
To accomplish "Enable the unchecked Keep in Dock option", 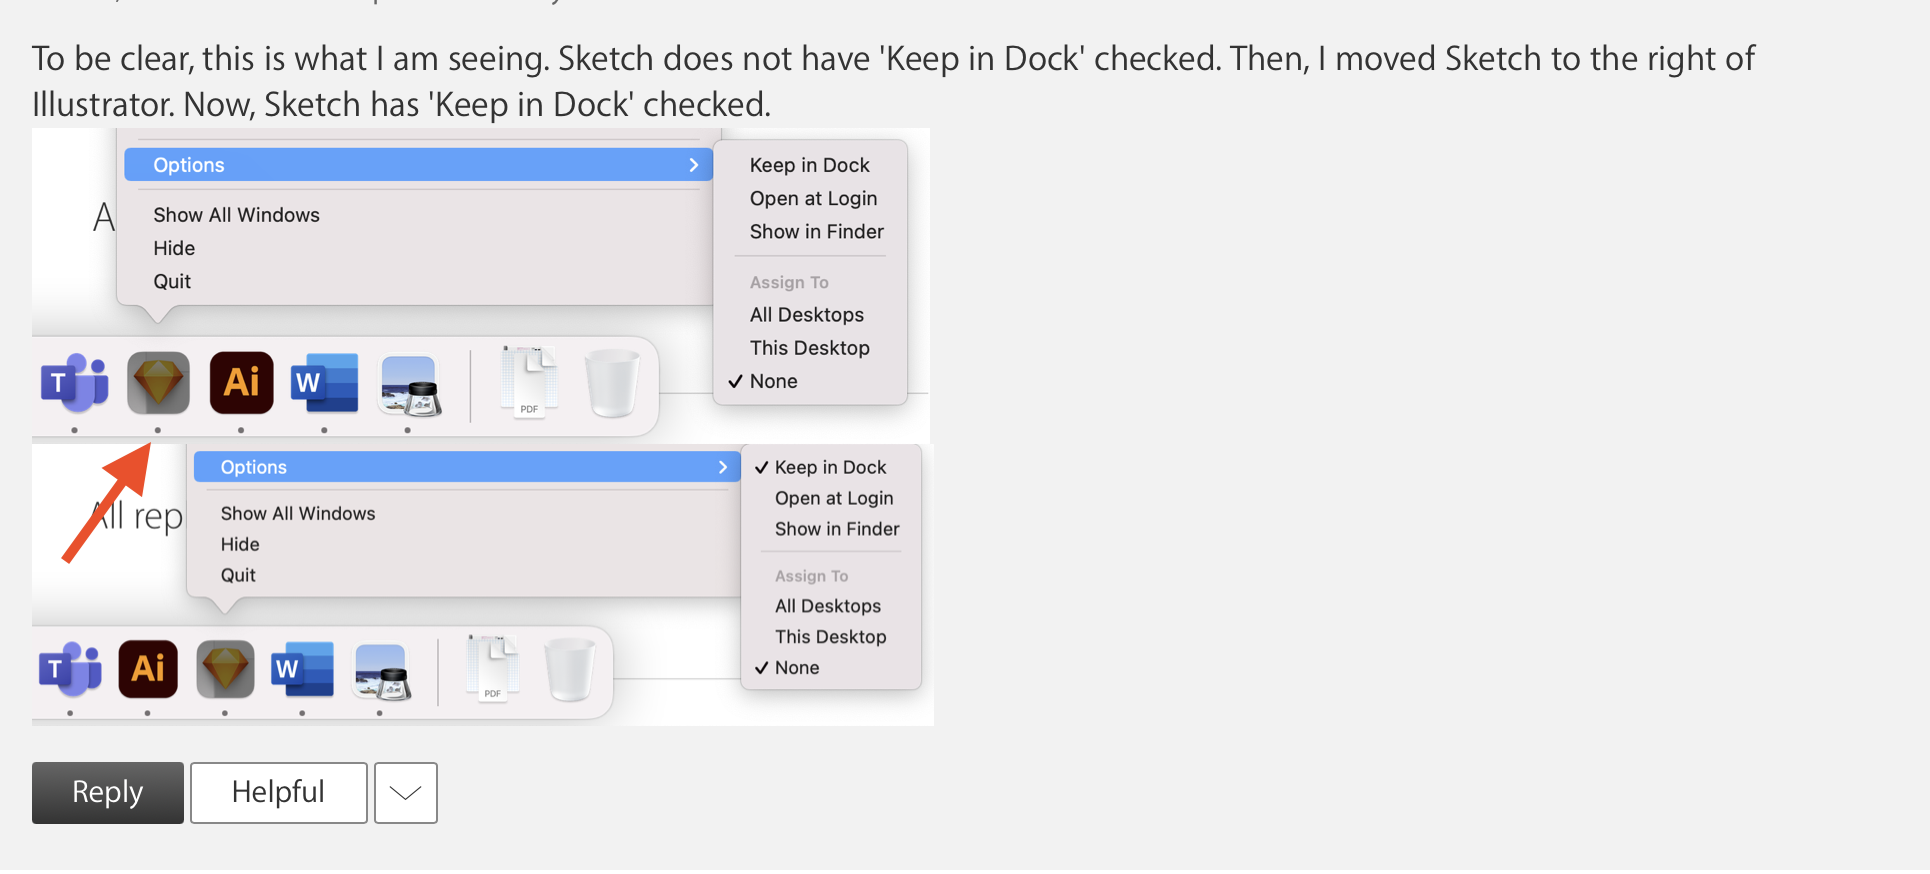I will click(809, 165).
